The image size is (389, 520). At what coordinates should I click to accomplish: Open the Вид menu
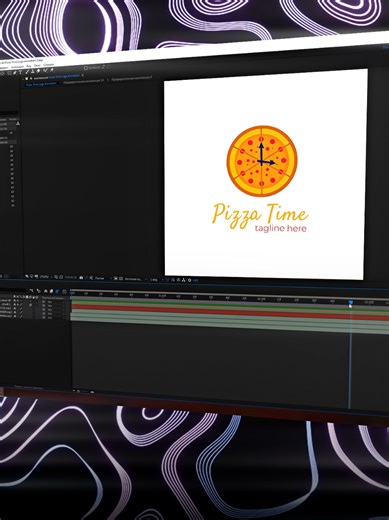(29, 66)
